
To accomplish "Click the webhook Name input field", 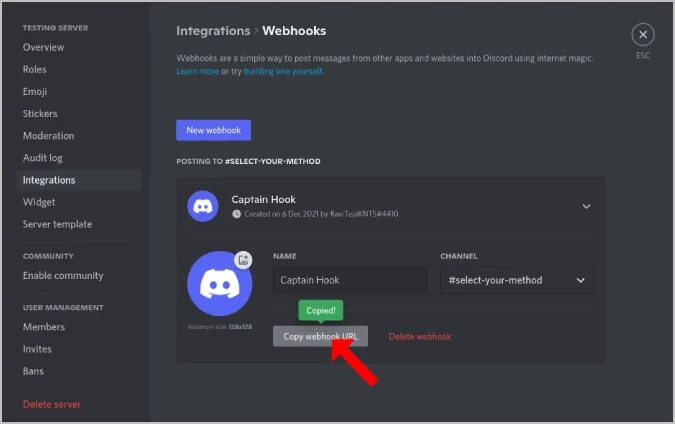I will (350, 280).
